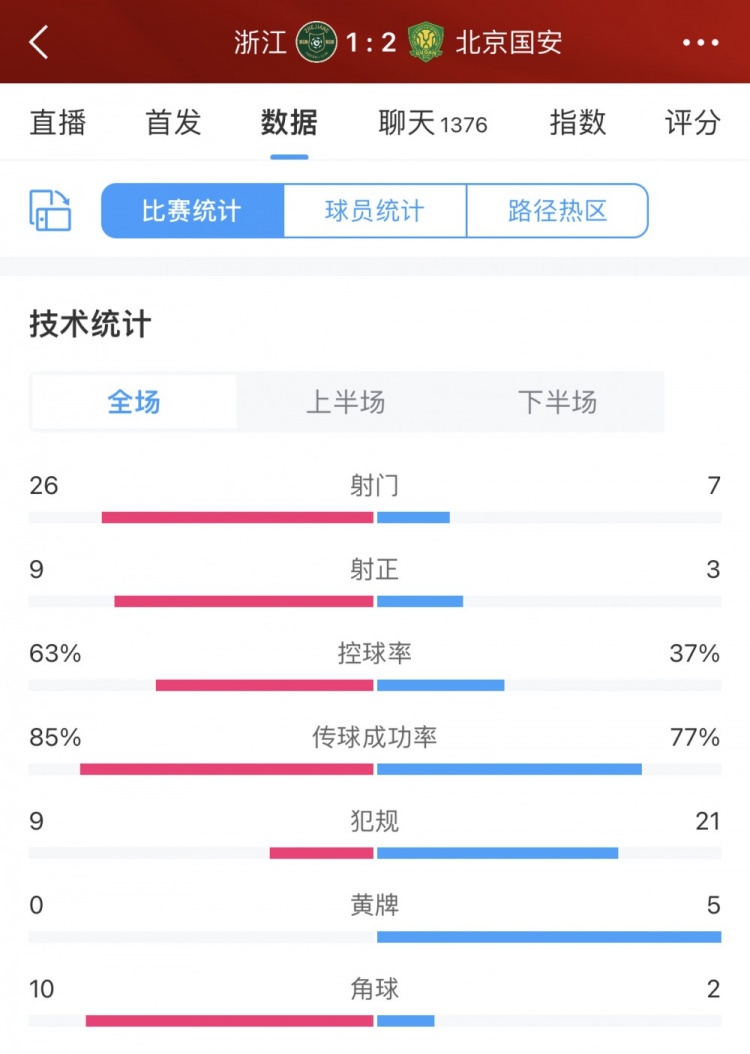Screen dimensions: 750x1054
Task: Open the 评分 ratings tab
Action: pos(693,123)
